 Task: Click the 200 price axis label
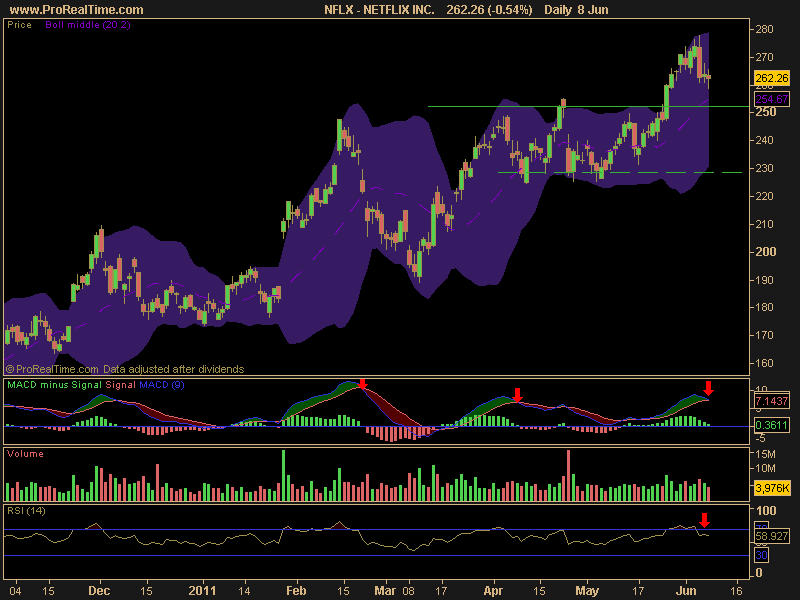[x=765, y=252]
